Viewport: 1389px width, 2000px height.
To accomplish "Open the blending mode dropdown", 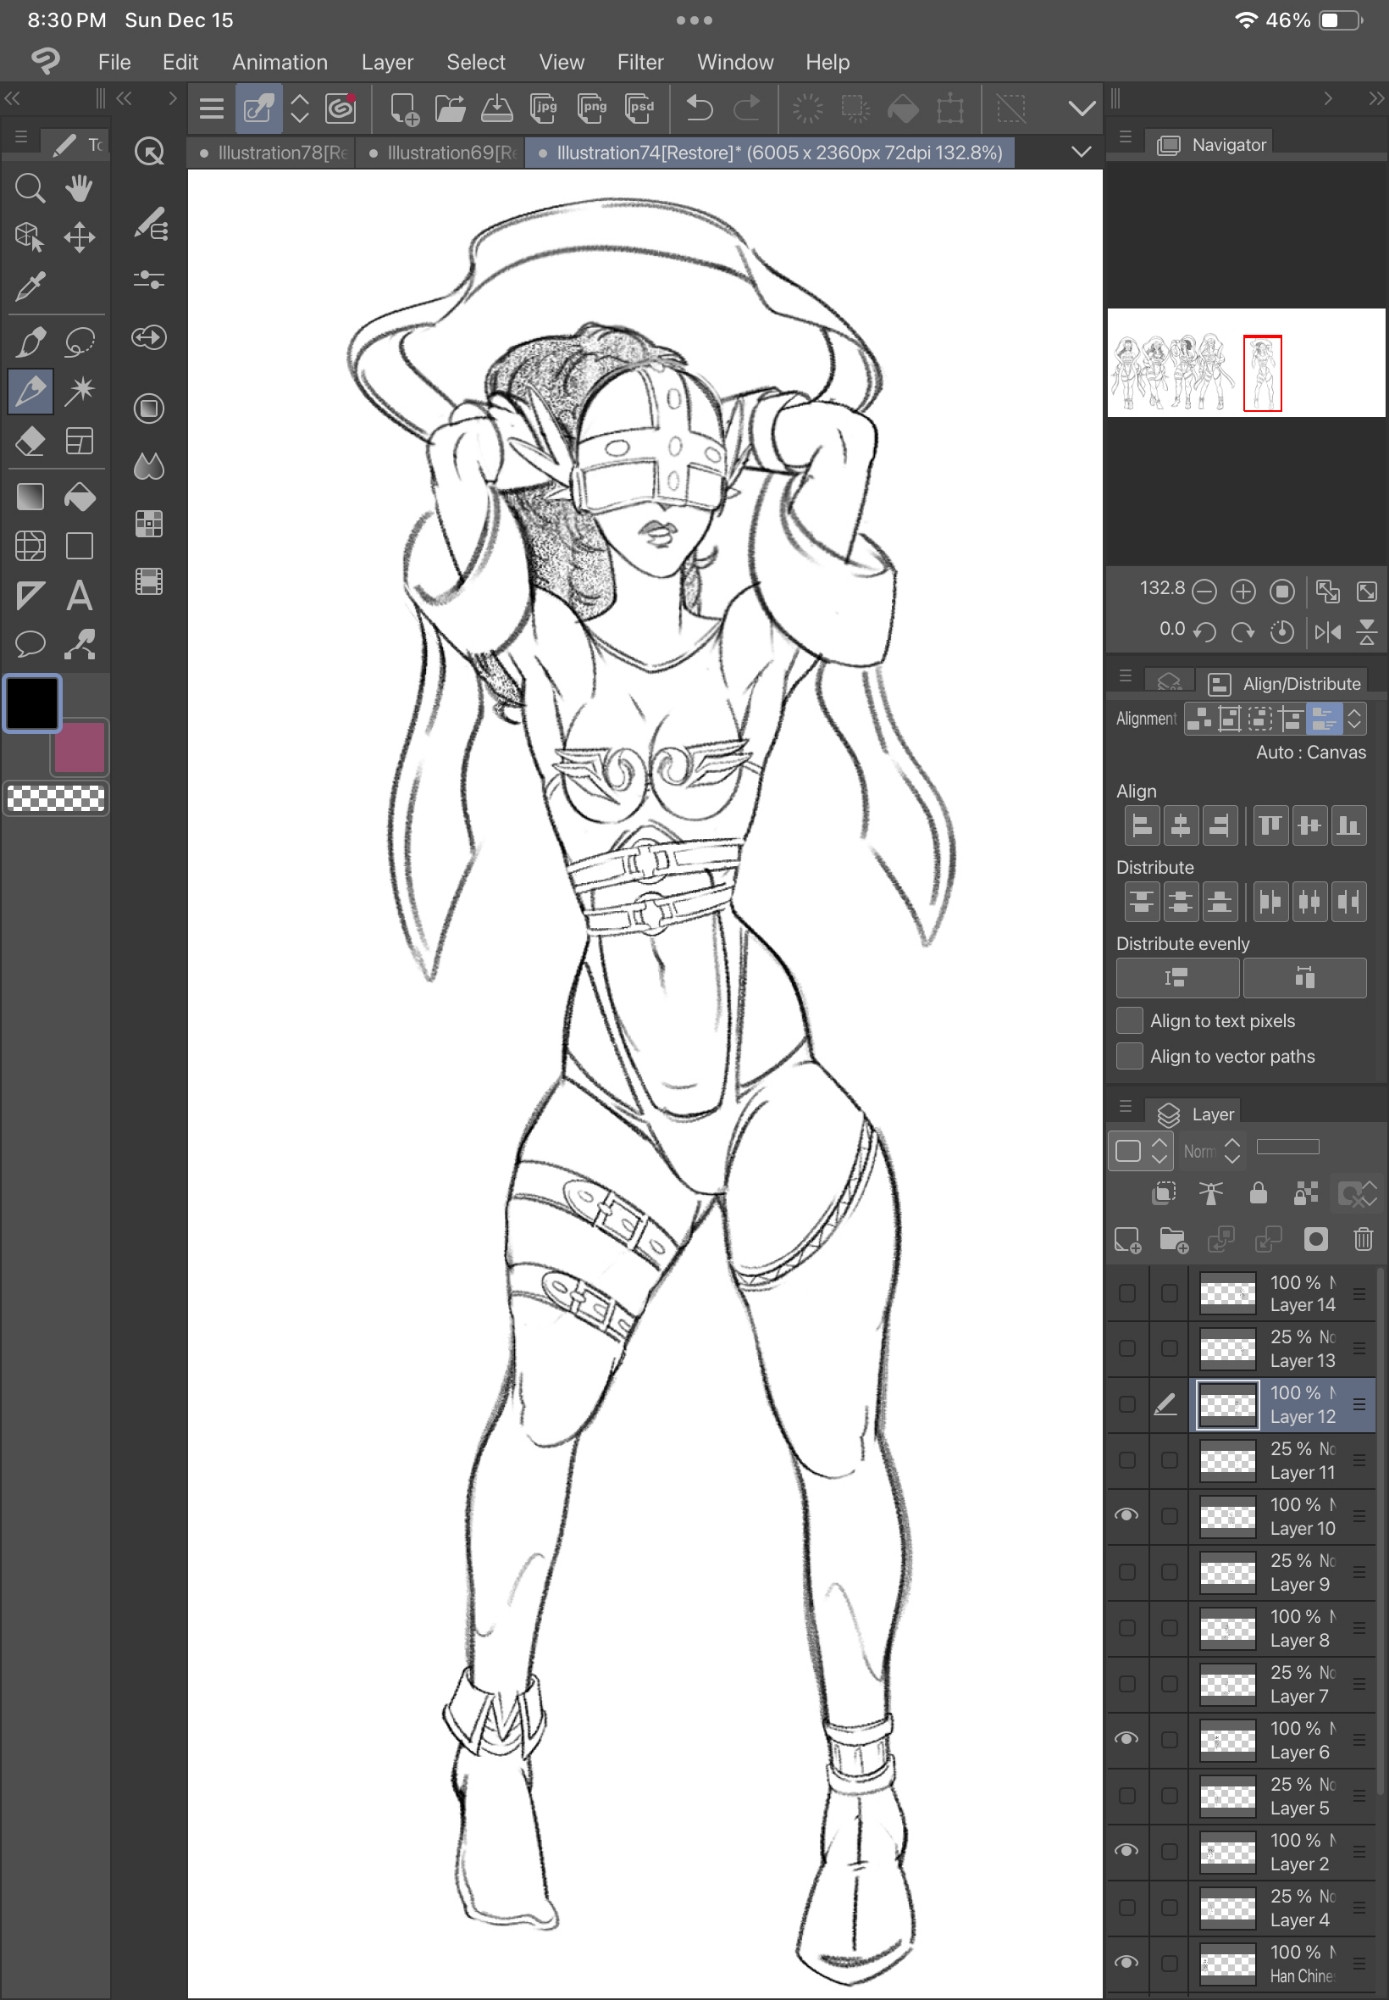I will point(1212,1151).
